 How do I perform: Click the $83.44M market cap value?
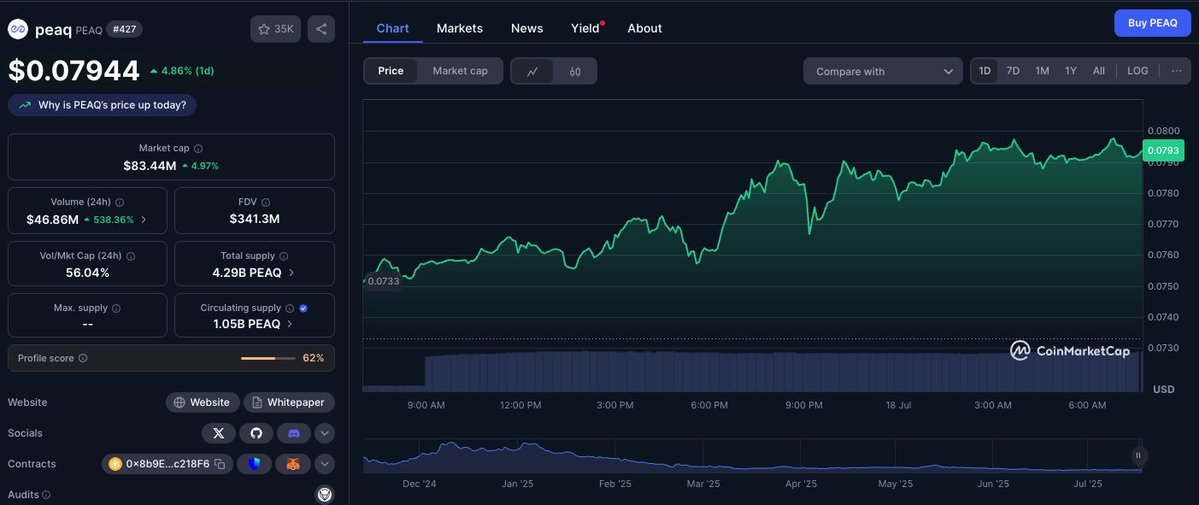point(150,165)
